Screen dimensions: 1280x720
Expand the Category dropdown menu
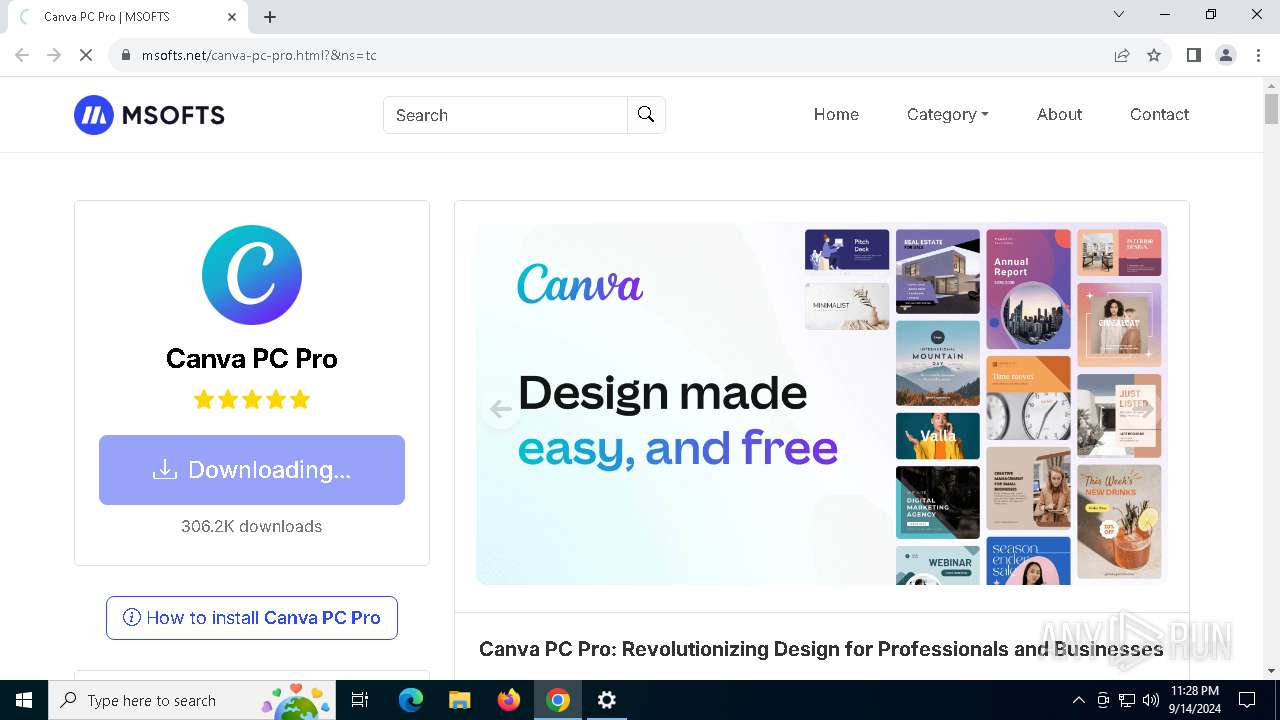[x=947, y=114]
